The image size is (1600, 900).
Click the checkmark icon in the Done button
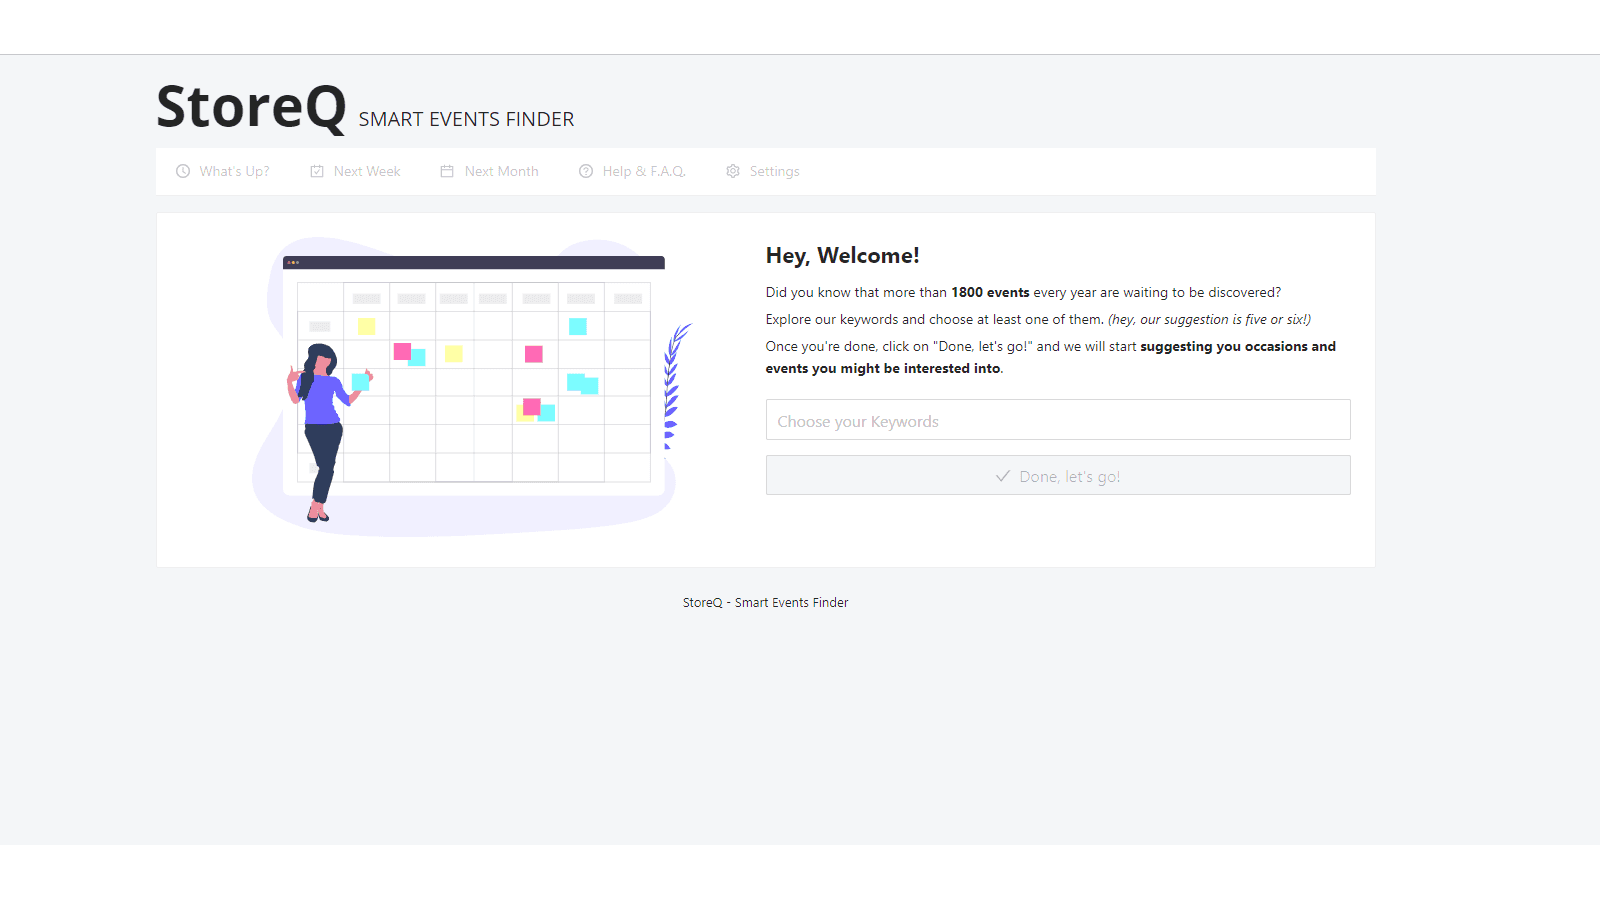pos(1003,476)
